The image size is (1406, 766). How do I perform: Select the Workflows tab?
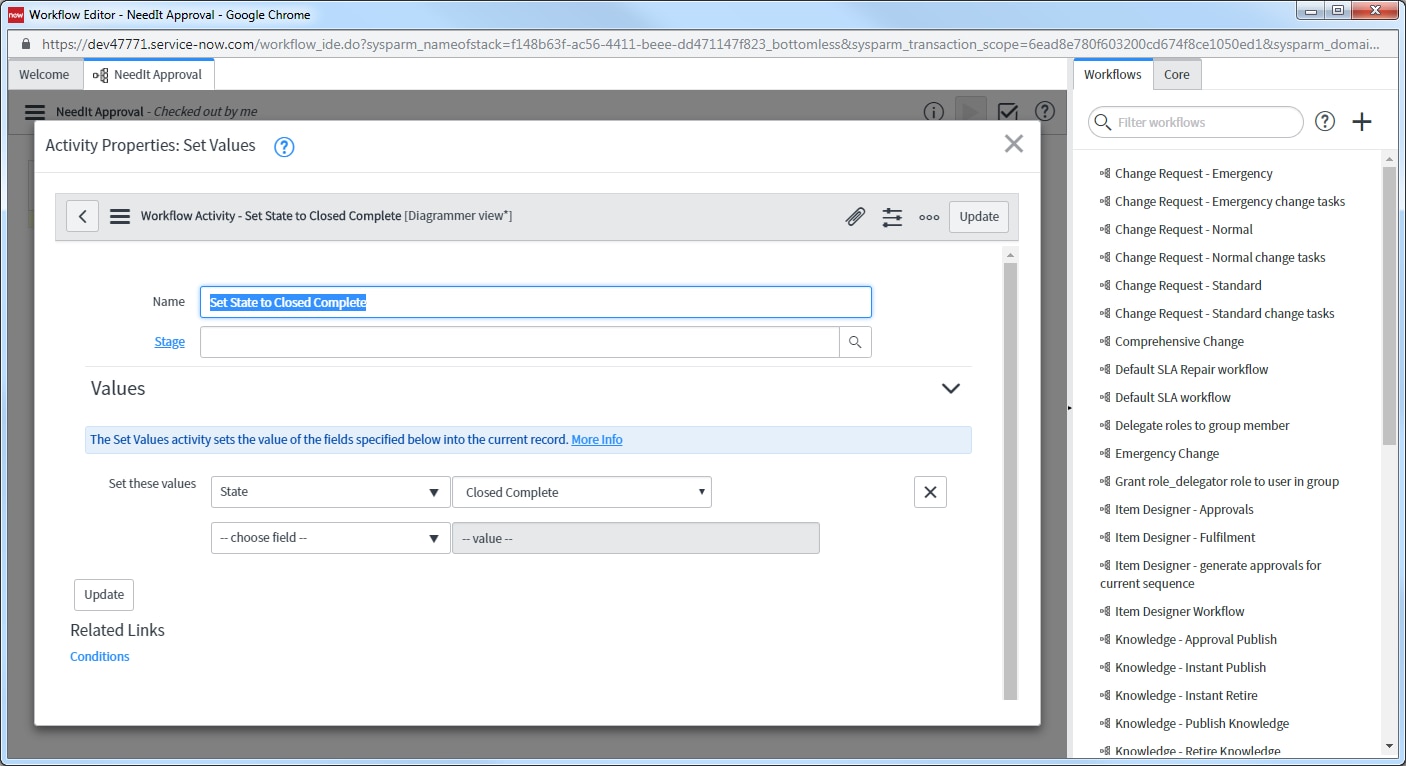pos(1112,74)
